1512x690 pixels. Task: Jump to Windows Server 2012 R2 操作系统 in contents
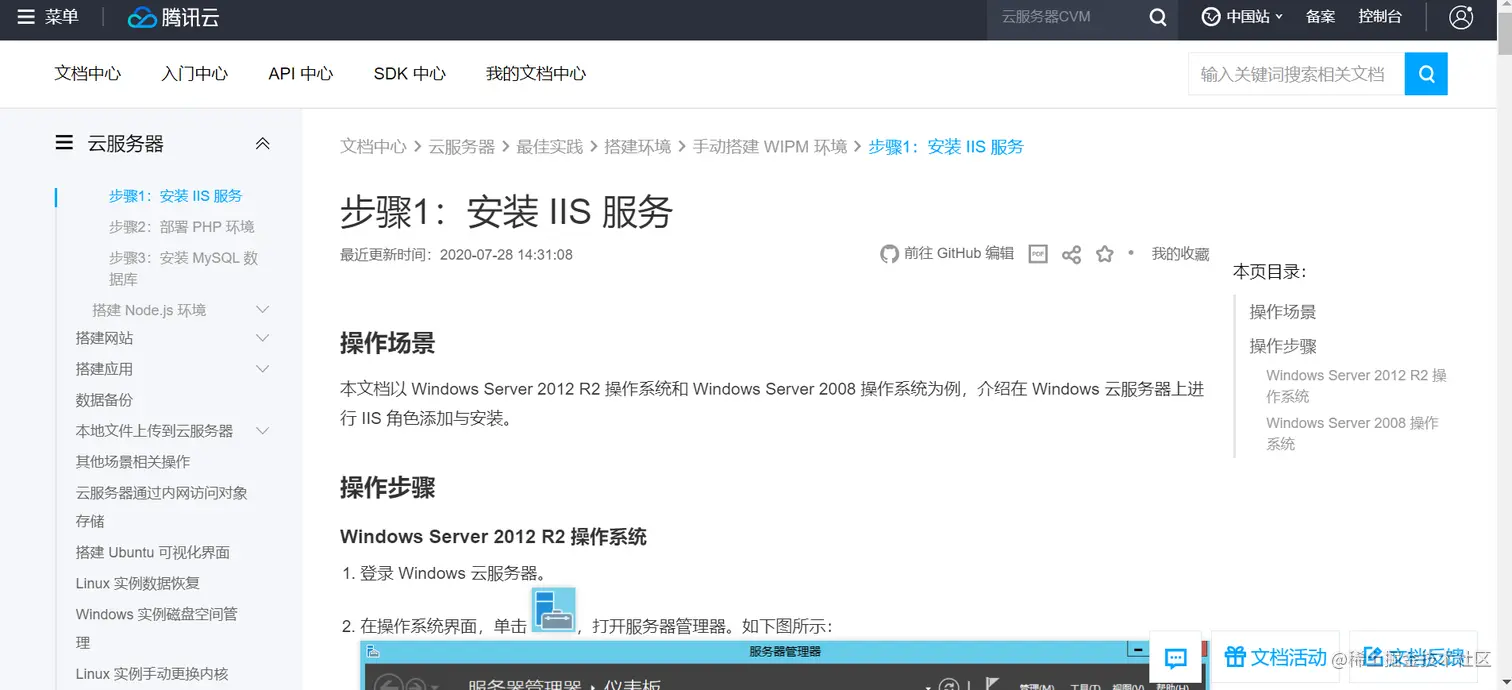1356,386
